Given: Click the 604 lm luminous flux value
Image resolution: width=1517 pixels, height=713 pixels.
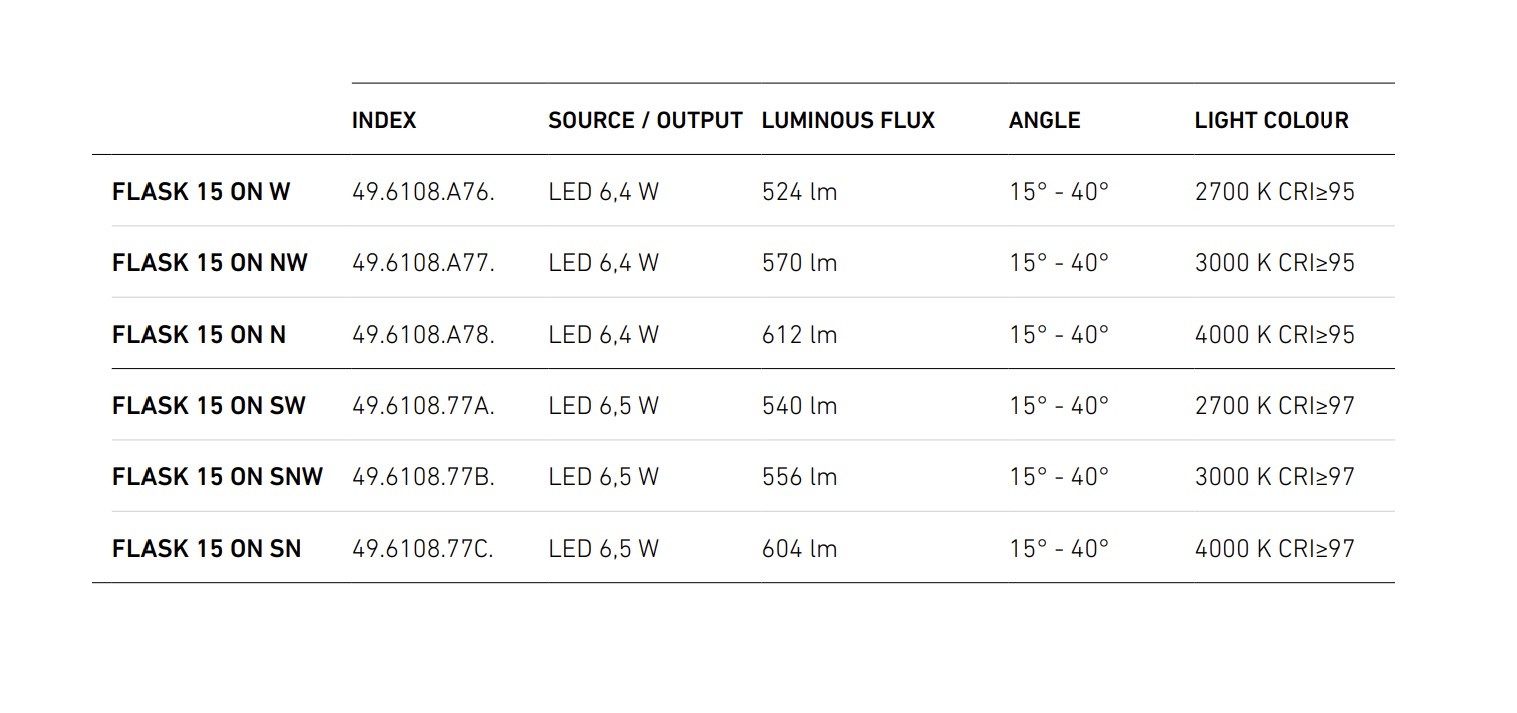Looking at the screenshot, I should [799, 549].
